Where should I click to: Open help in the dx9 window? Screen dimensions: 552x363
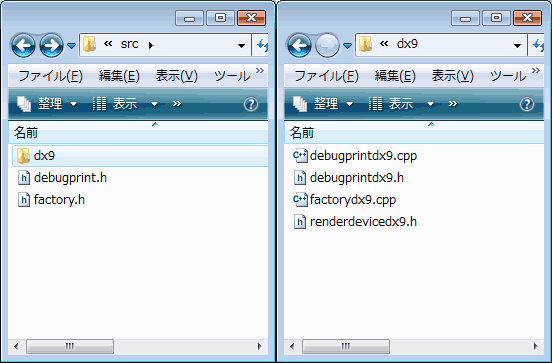pos(527,104)
